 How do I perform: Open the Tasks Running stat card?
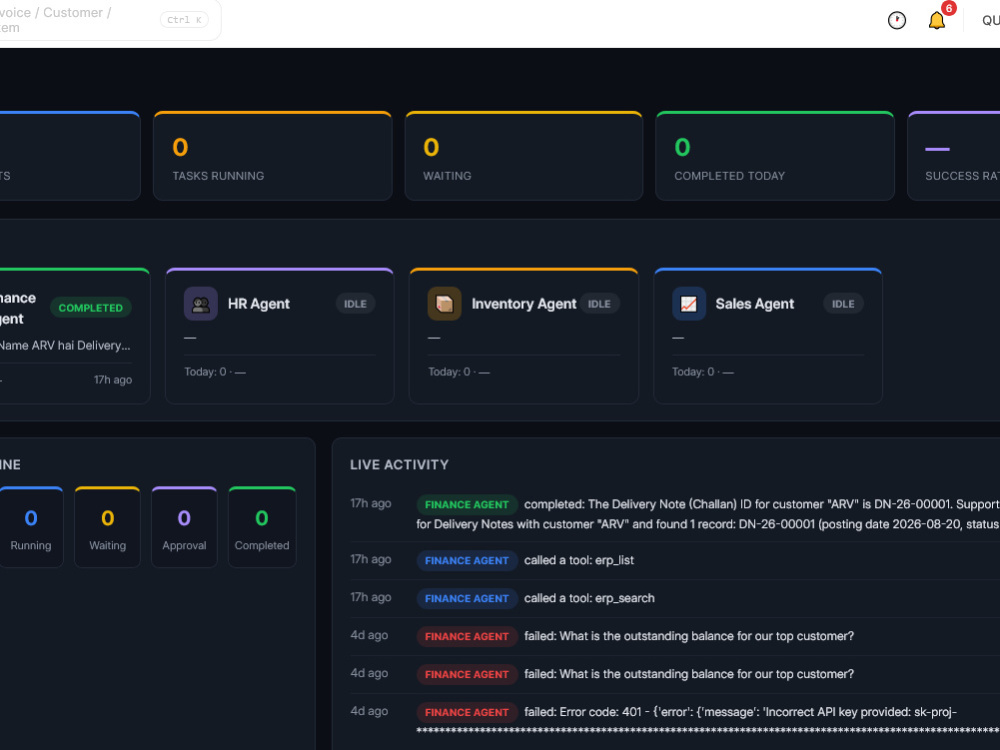pyautogui.click(x=272, y=156)
